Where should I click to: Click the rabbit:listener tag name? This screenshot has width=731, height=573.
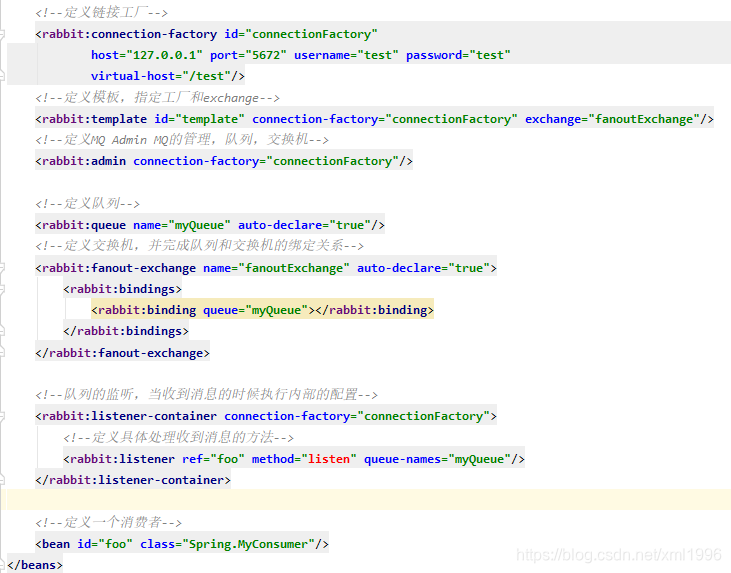pos(122,459)
